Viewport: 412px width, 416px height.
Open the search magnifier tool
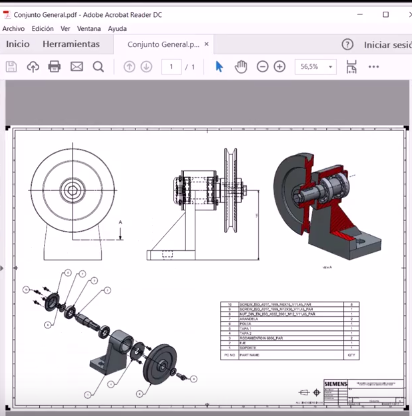tap(98, 67)
